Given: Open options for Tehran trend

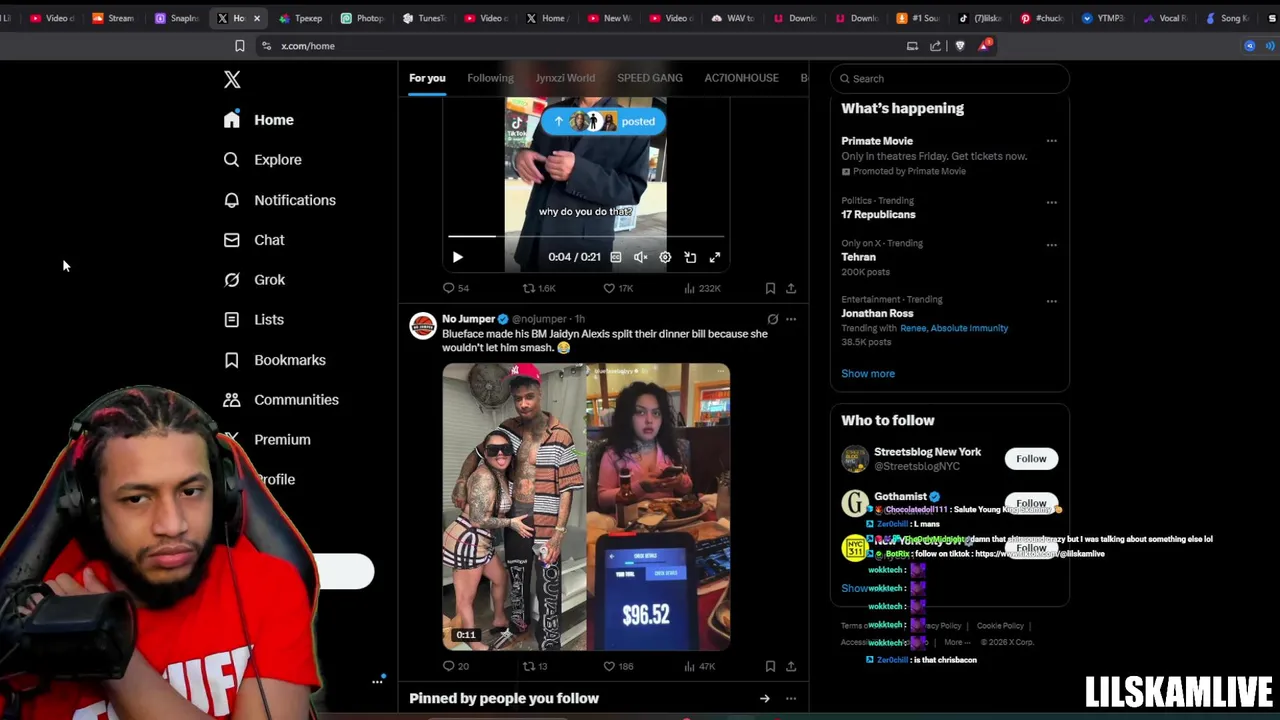Looking at the screenshot, I should [x=1051, y=245].
